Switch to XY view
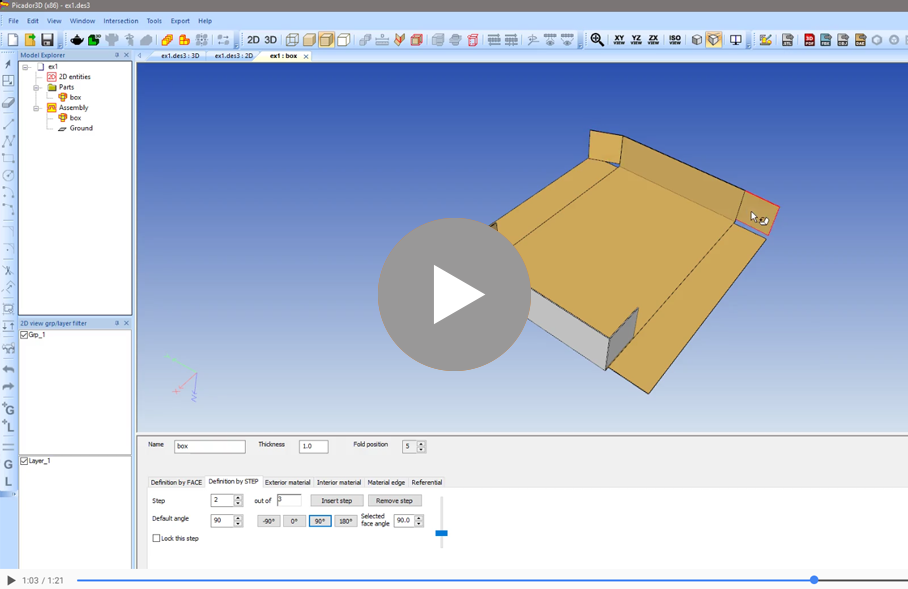 [619, 39]
